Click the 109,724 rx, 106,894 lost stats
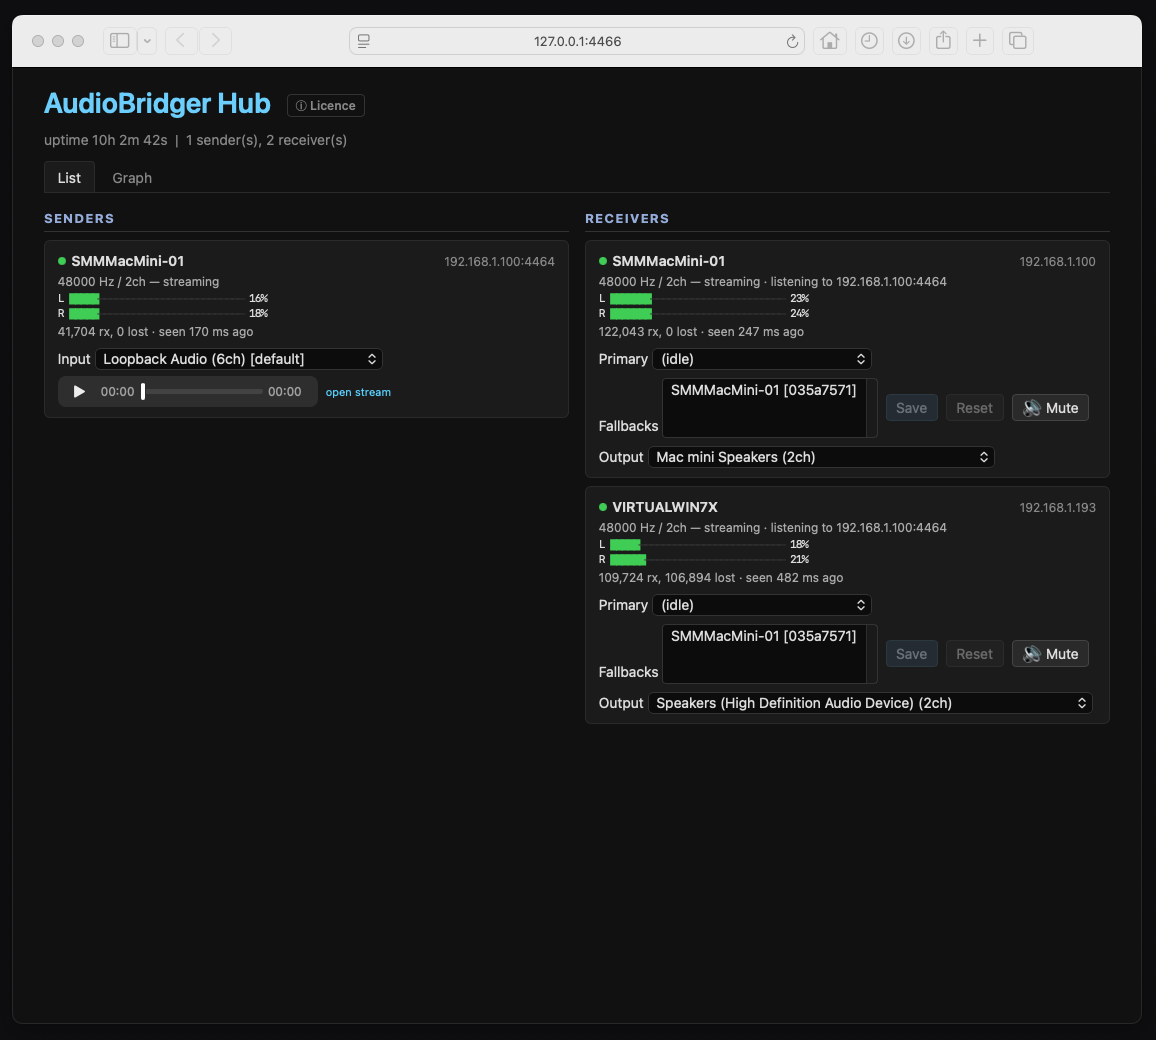Screen dimensions: 1156x1040 point(666,578)
